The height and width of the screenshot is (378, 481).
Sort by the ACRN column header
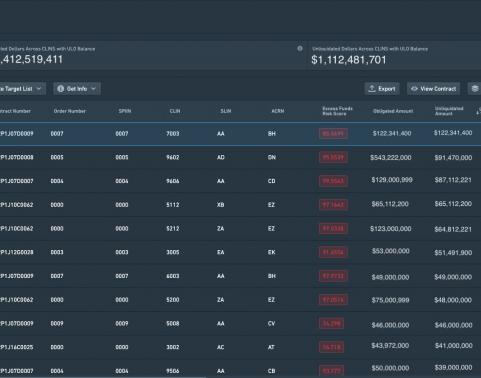[x=278, y=111]
